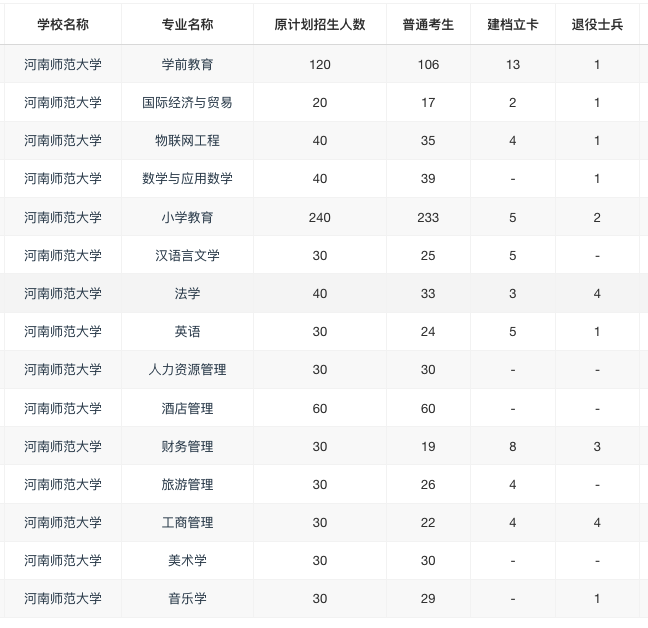Click the 普通考生 value 39
This screenshot has height=628, width=648.
pos(428,178)
